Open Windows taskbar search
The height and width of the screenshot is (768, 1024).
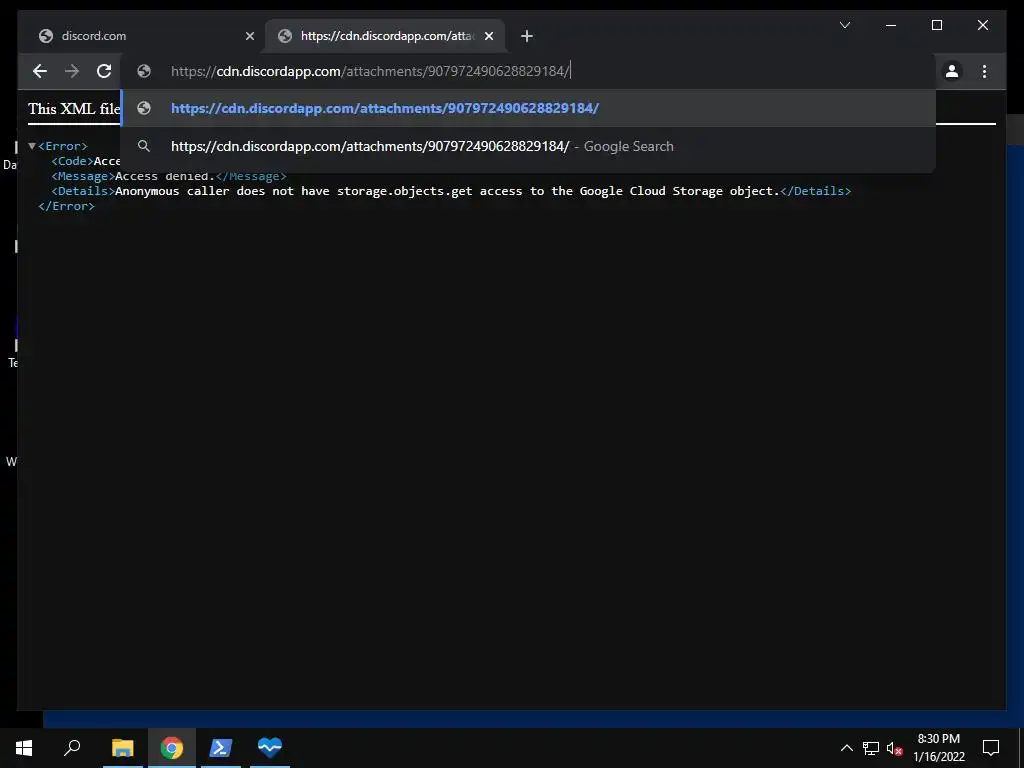point(72,747)
